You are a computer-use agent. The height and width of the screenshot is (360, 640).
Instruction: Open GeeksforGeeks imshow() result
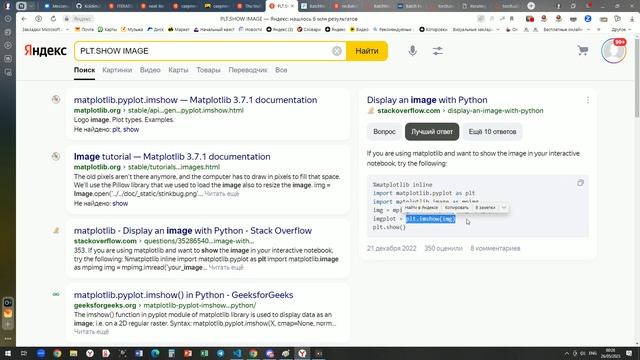183,295
